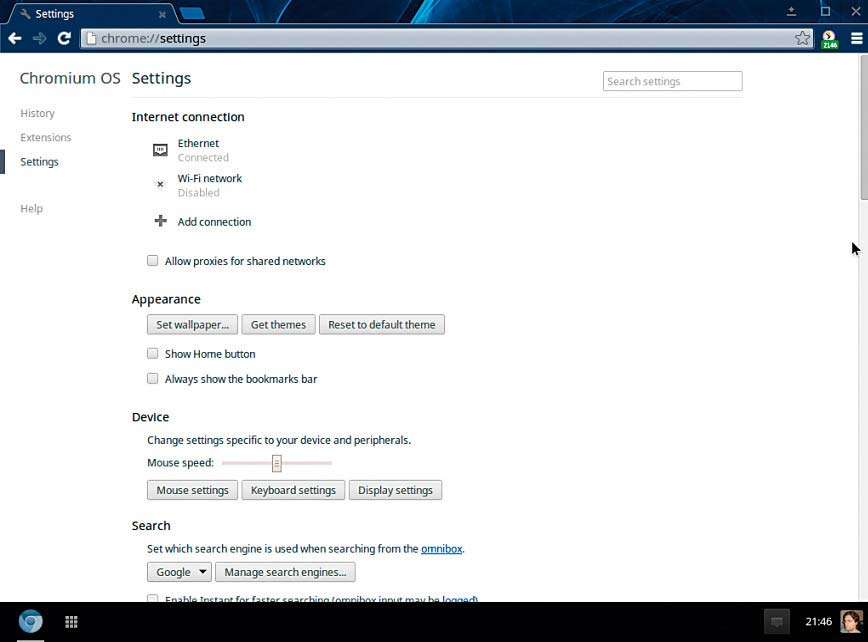868x642 pixels.
Task: Open Help in the sidebar
Action: tap(32, 208)
